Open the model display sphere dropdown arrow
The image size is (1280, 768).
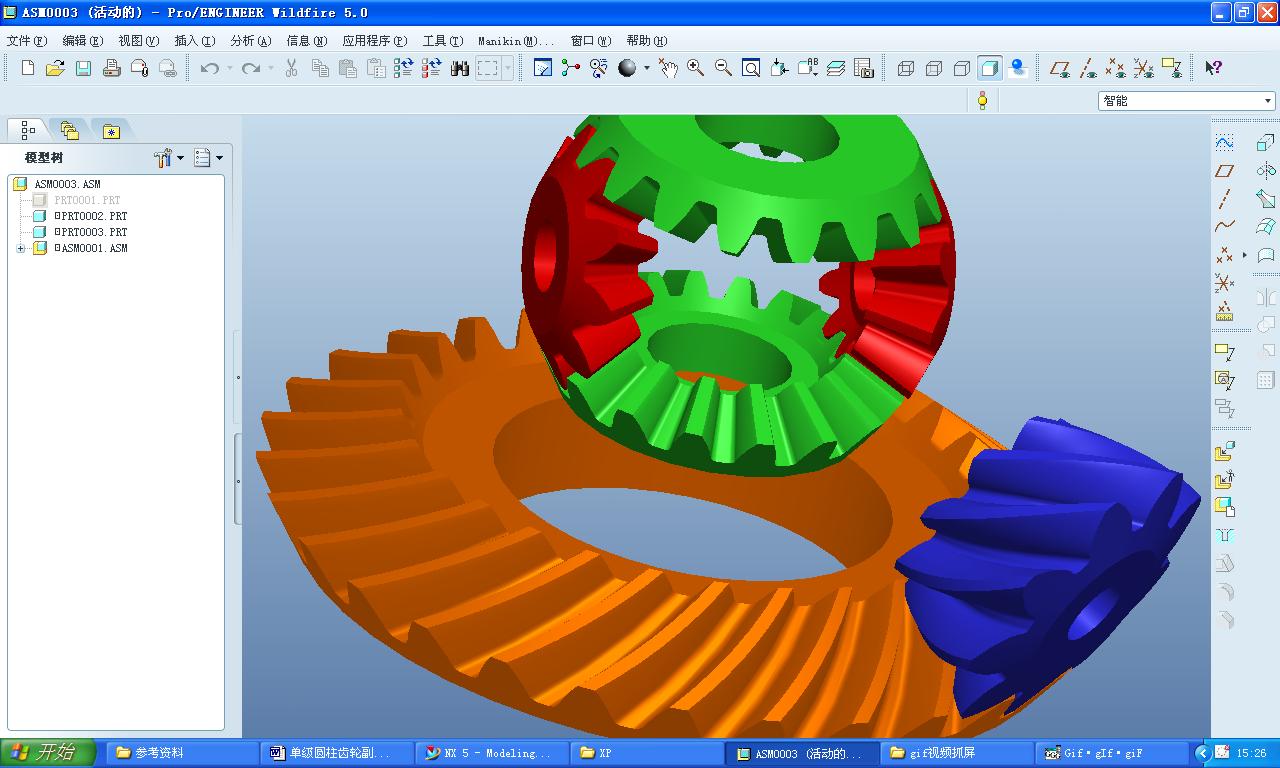click(646, 68)
